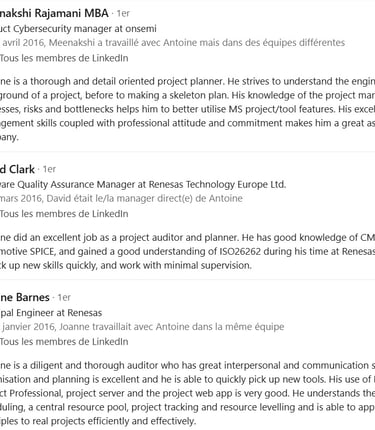Click Meenakshi's recommendation text about project planner
This screenshot has width=375, height=430.
point(187,109)
